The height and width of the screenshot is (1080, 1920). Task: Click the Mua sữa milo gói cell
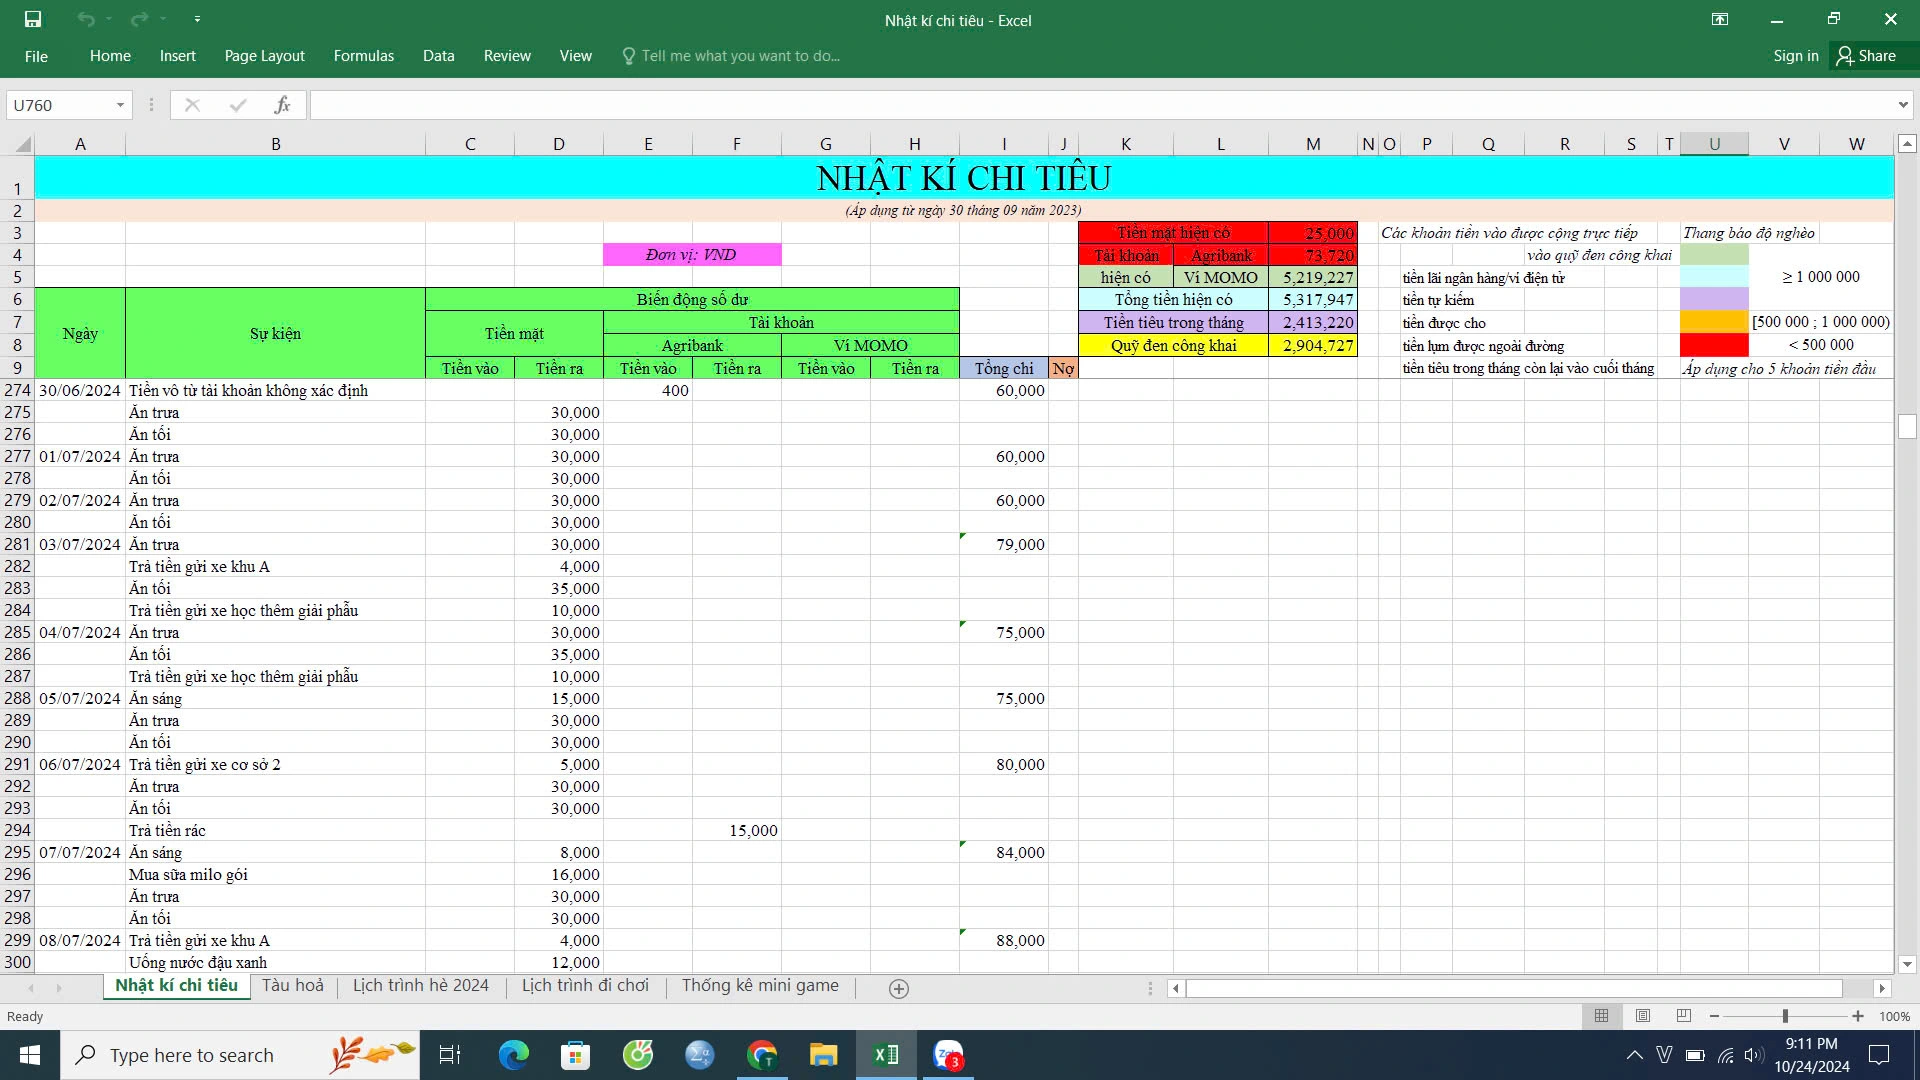click(275, 874)
